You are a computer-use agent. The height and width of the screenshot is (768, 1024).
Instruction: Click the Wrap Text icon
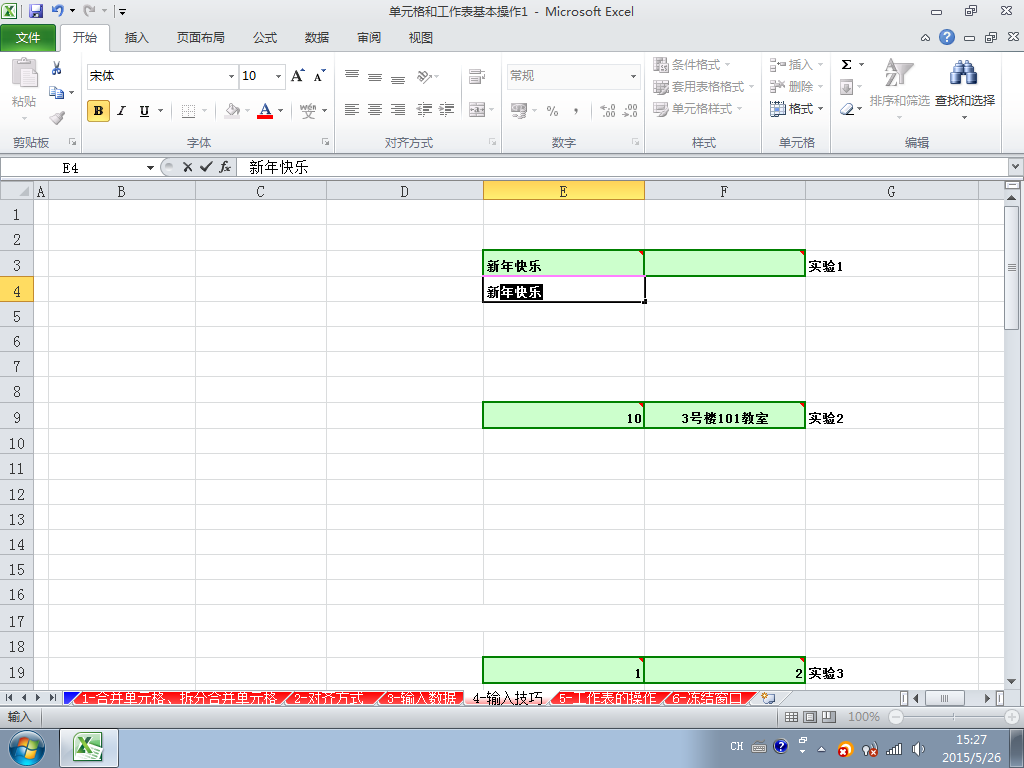click(477, 77)
